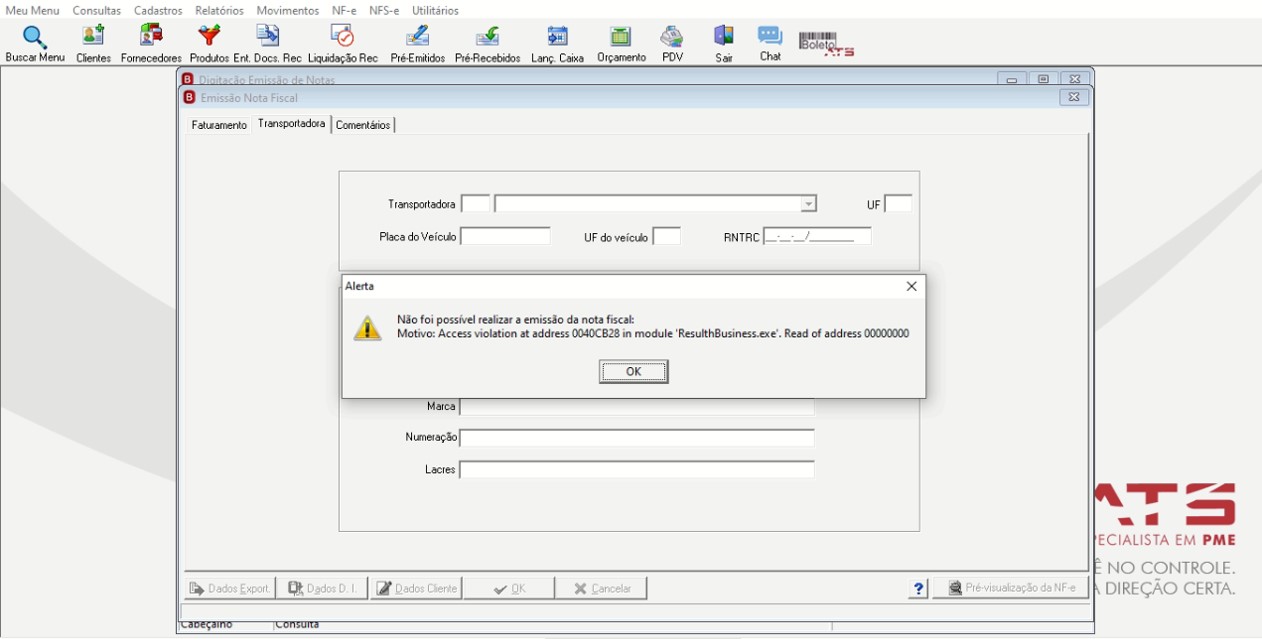Image resolution: width=1262 pixels, height=639 pixels.
Task: Open Lanç. Caixa toolbar icon
Action: pos(557,45)
